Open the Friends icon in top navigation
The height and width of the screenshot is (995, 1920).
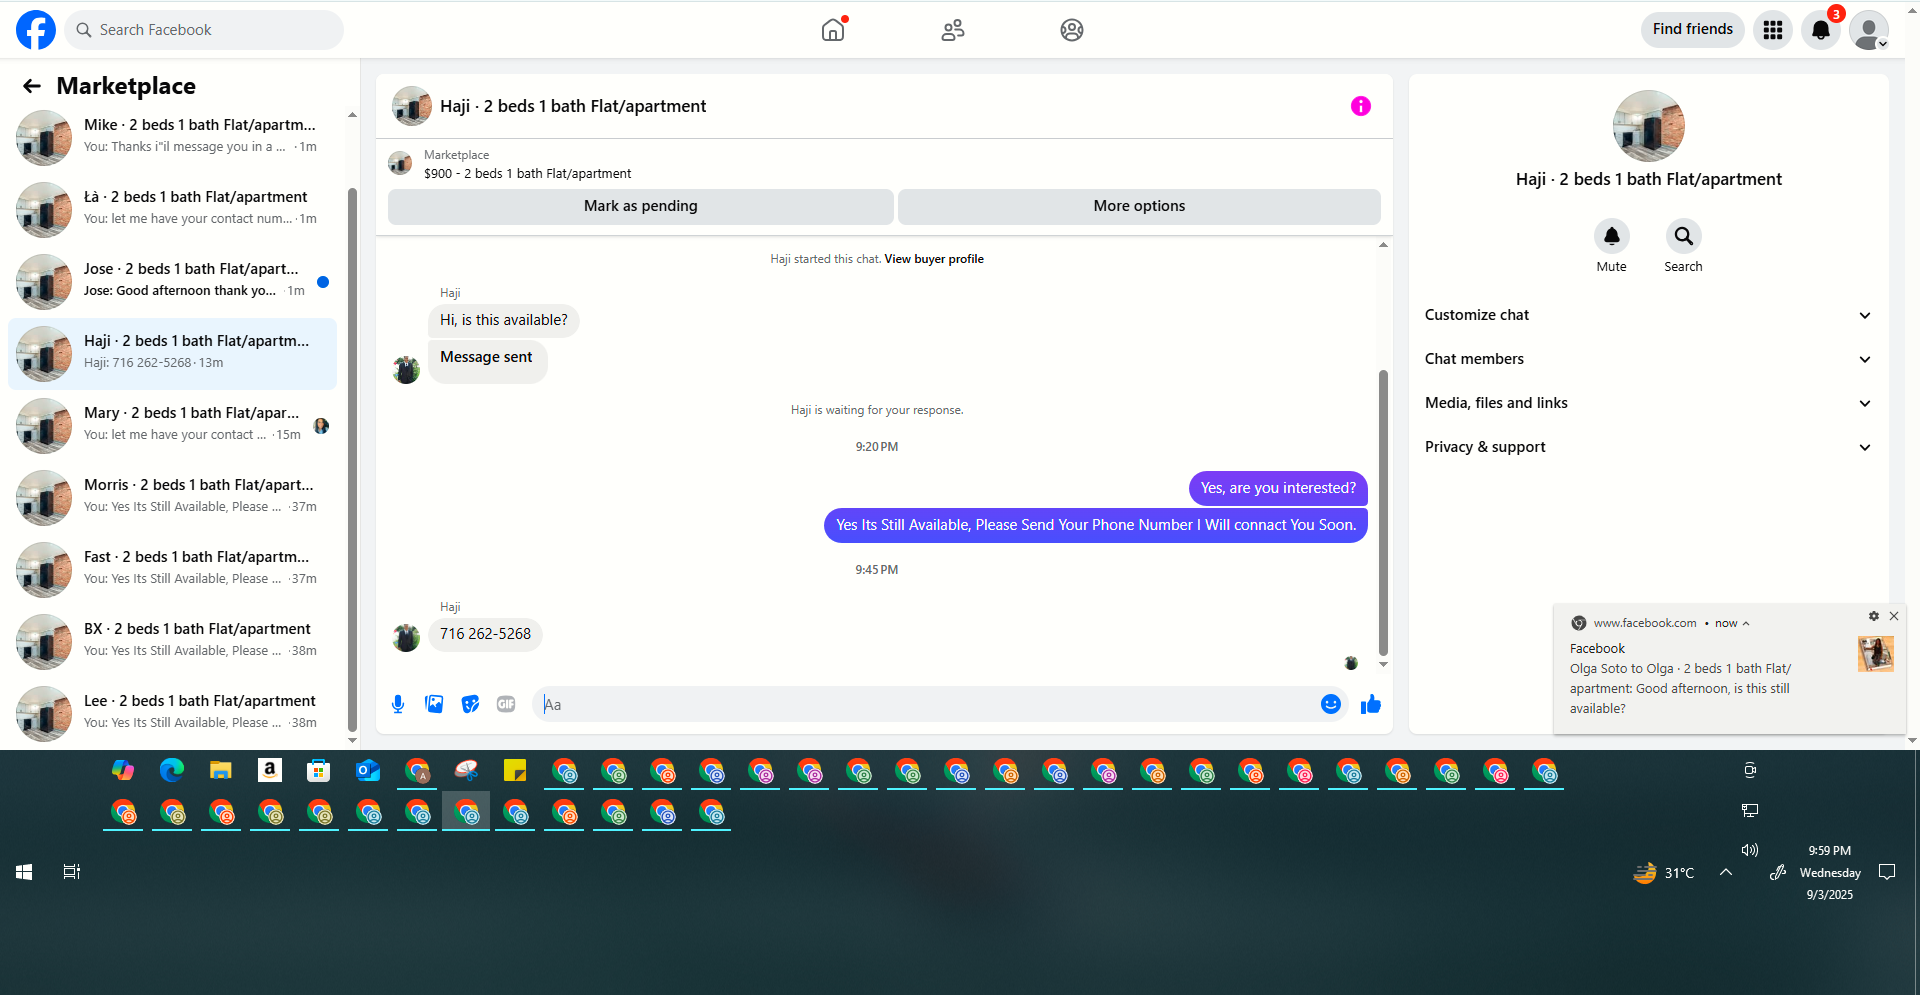953,30
